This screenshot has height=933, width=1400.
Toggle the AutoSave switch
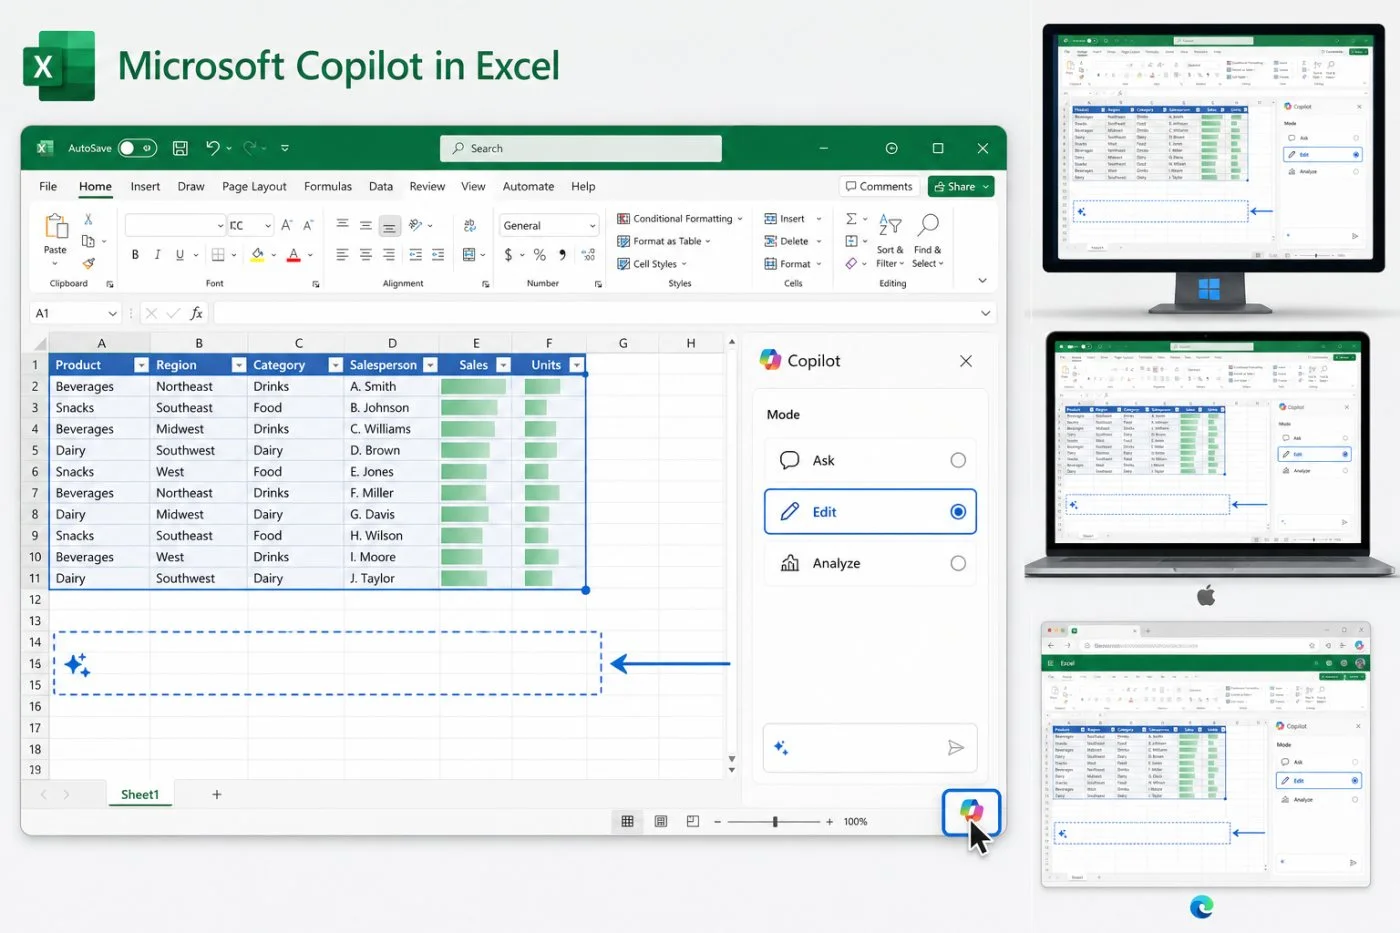coord(137,148)
